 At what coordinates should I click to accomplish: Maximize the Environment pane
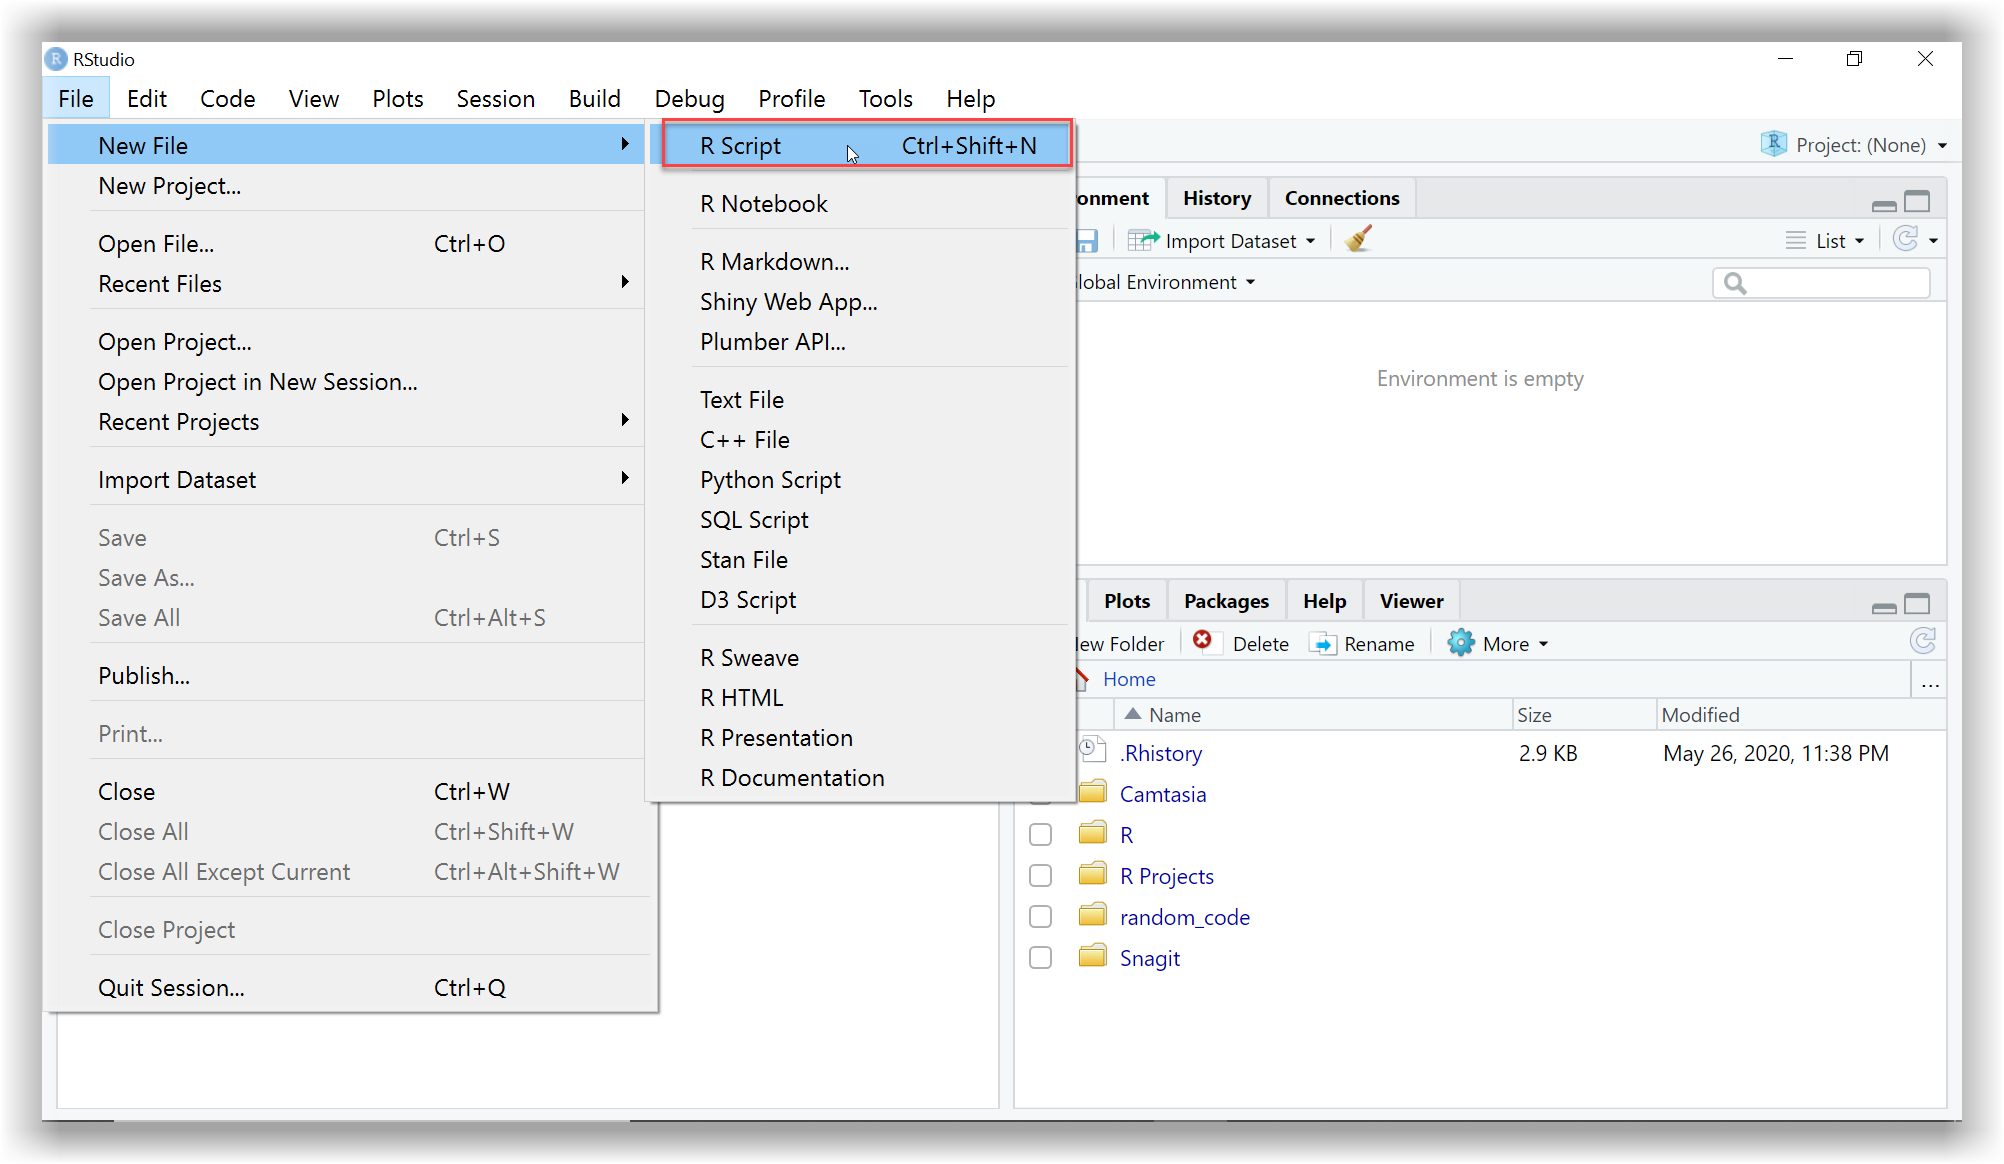pos(1917,202)
